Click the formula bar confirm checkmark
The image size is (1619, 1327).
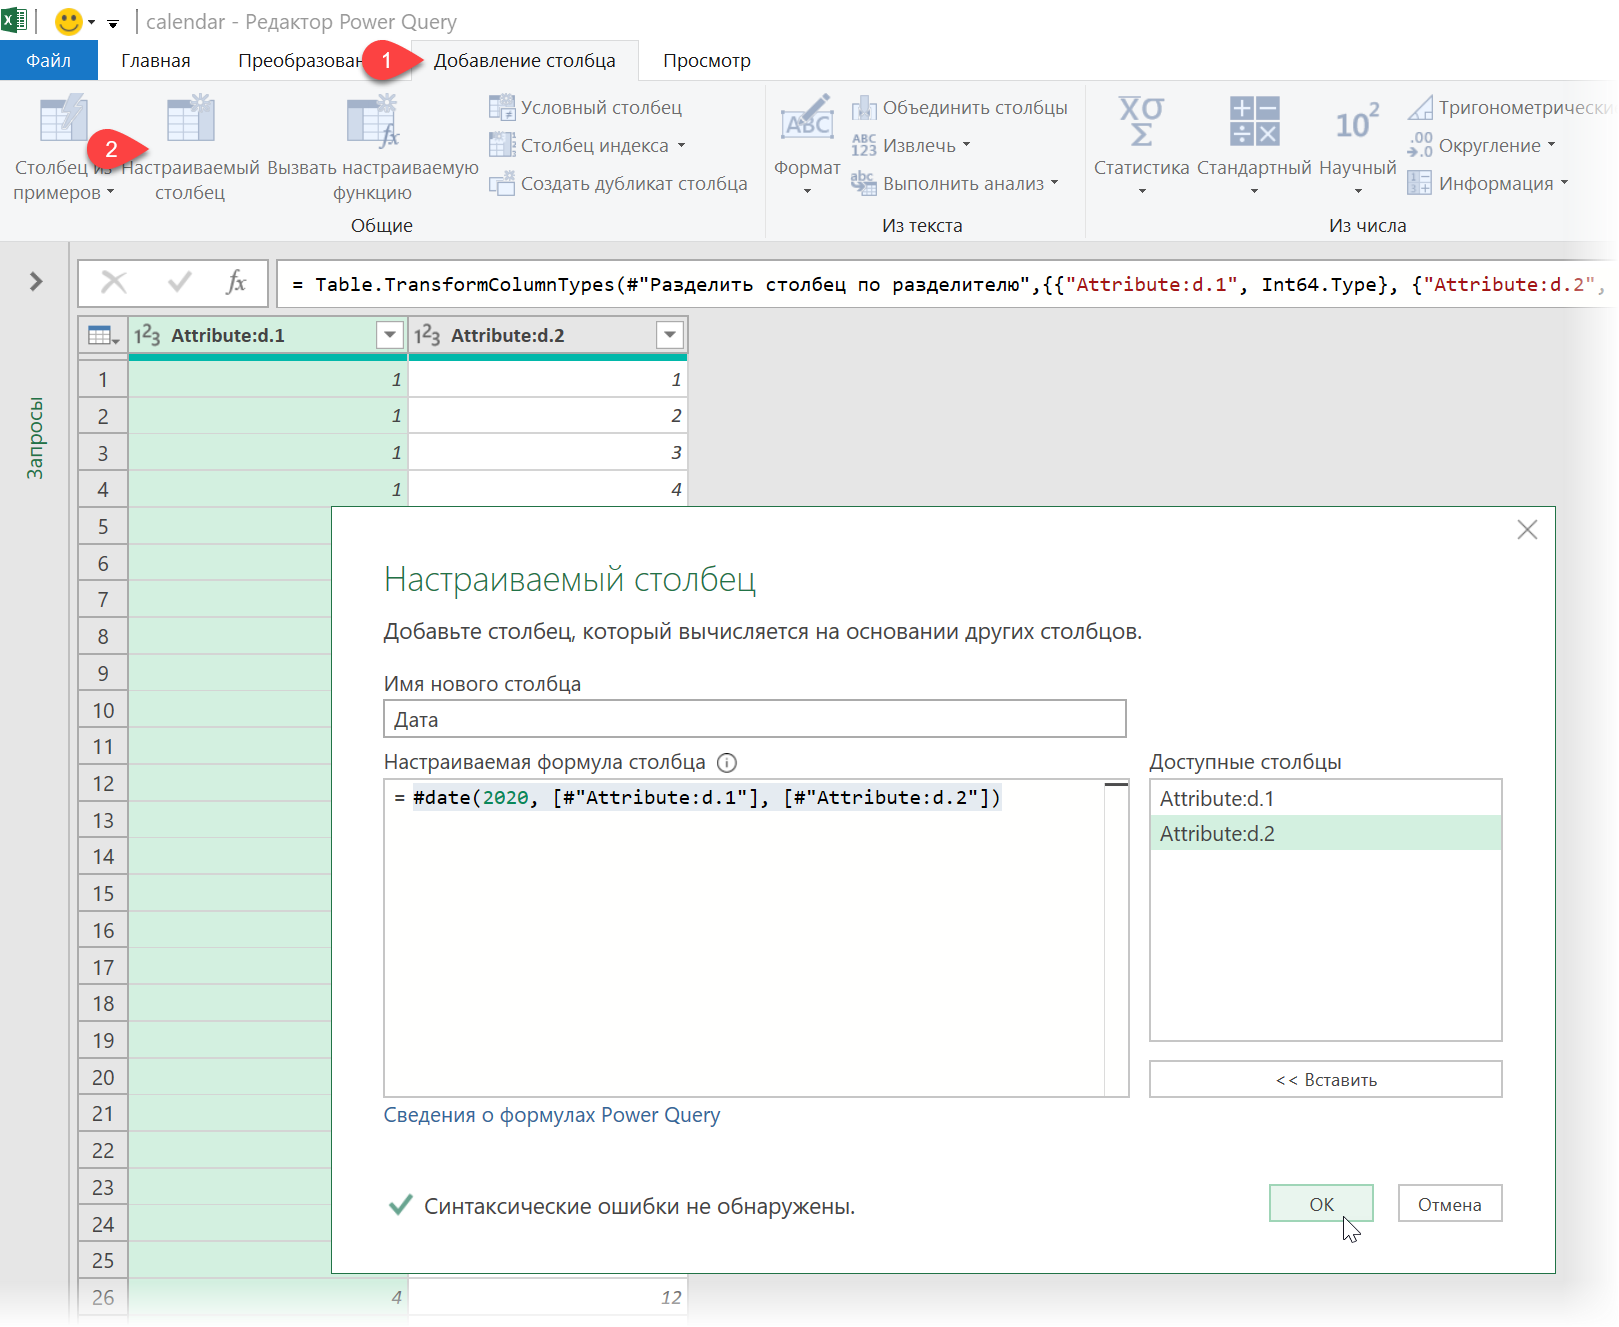click(180, 283)
